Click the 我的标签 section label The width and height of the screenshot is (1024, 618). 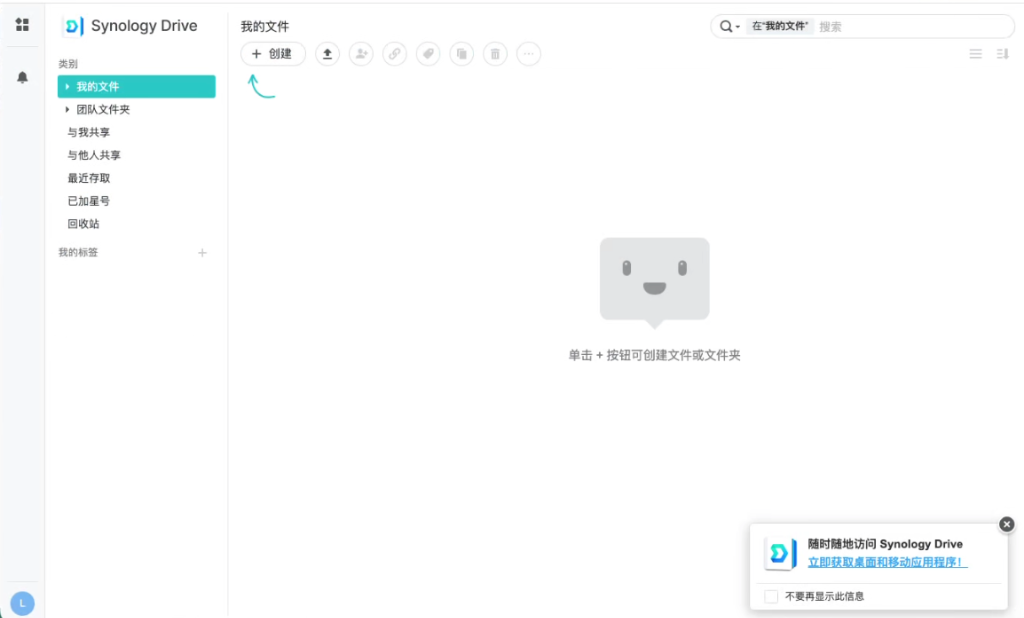pos(78,252)
